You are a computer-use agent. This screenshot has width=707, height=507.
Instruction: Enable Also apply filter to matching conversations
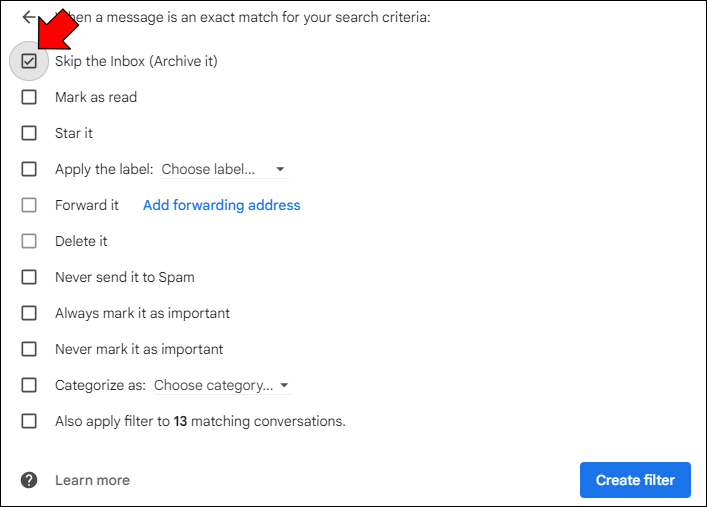(29, 421)
